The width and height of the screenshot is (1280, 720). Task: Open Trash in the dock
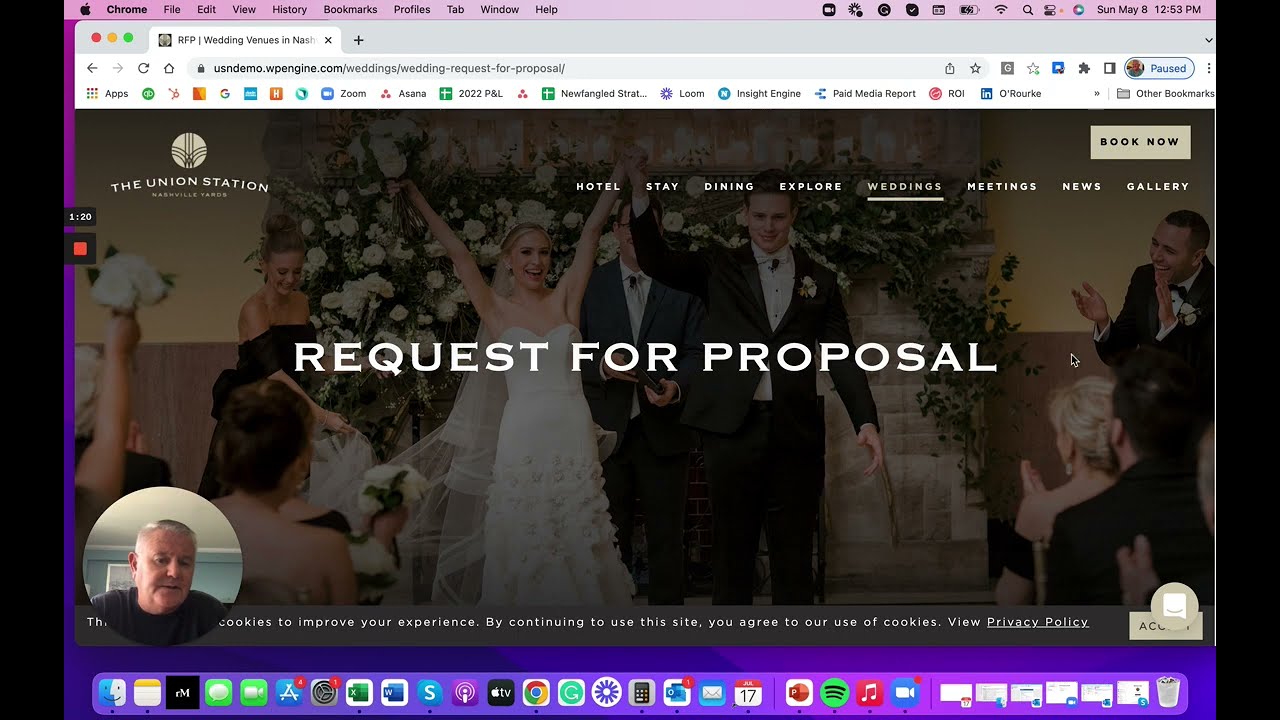coord(1168,692)
